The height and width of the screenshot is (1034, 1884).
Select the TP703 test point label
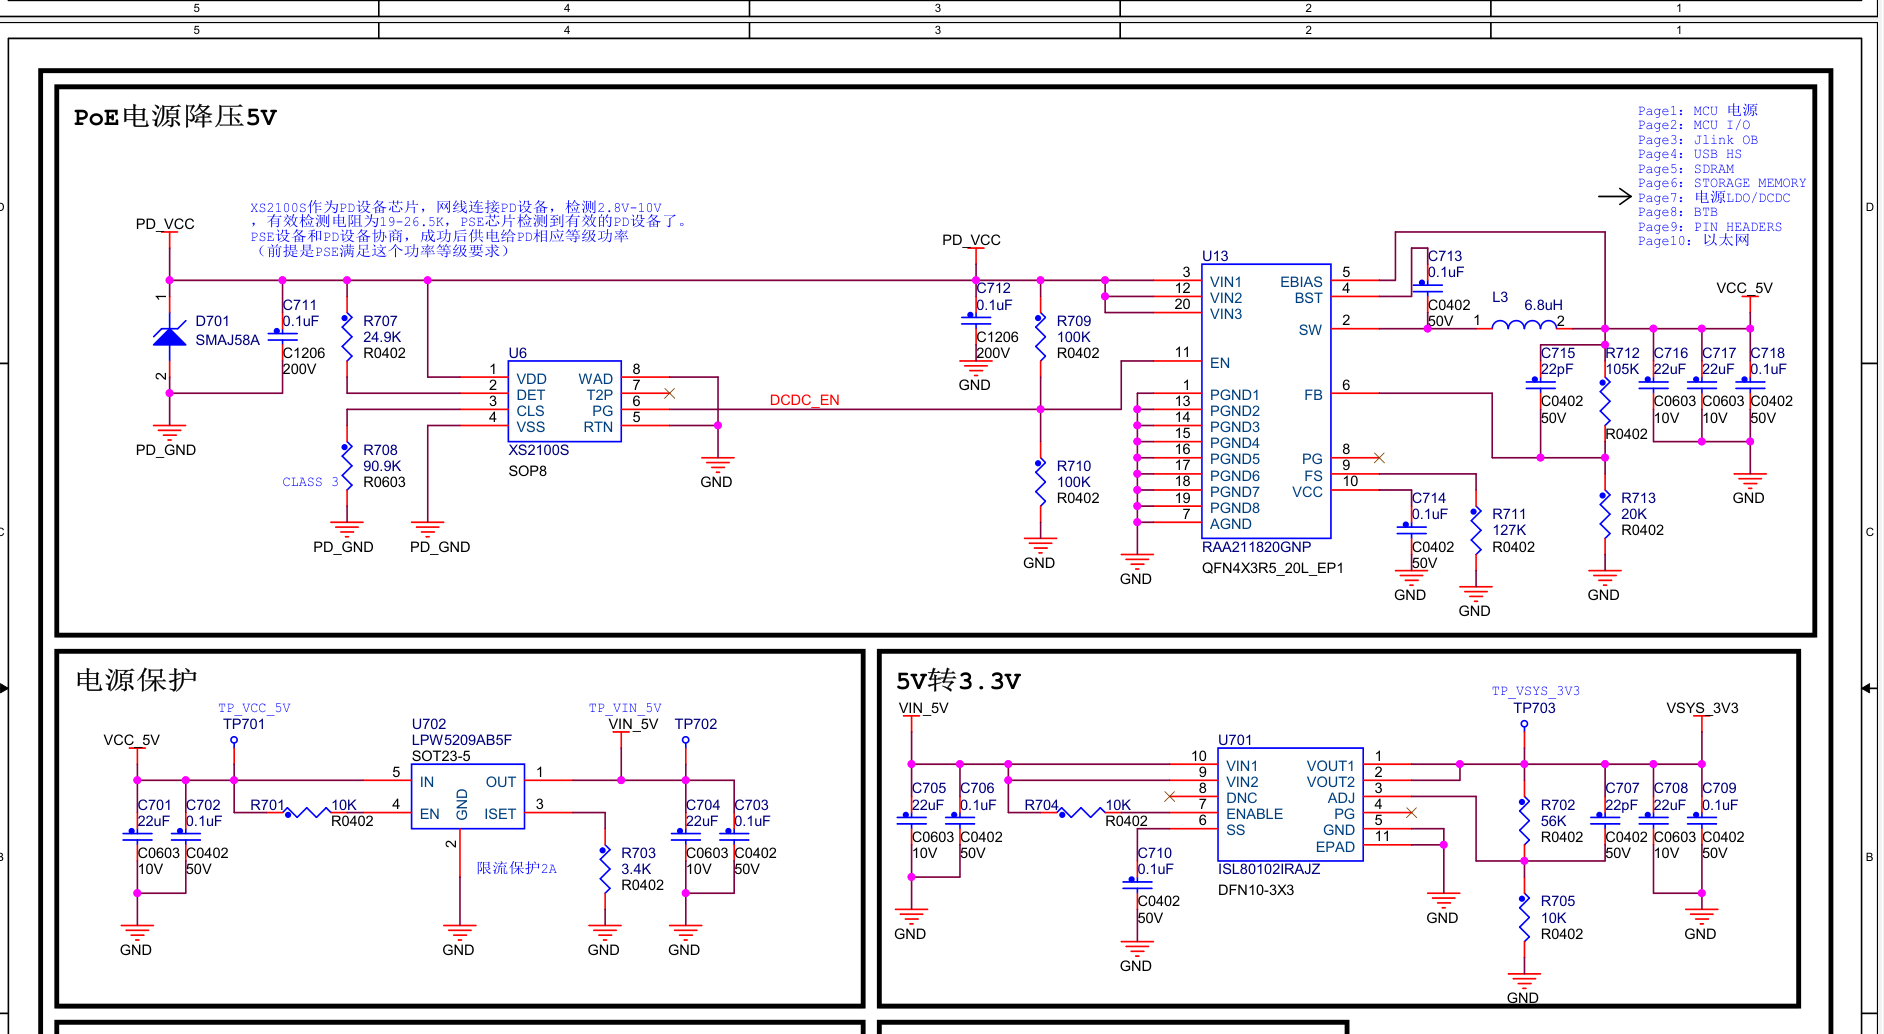tap(1534, 708)
